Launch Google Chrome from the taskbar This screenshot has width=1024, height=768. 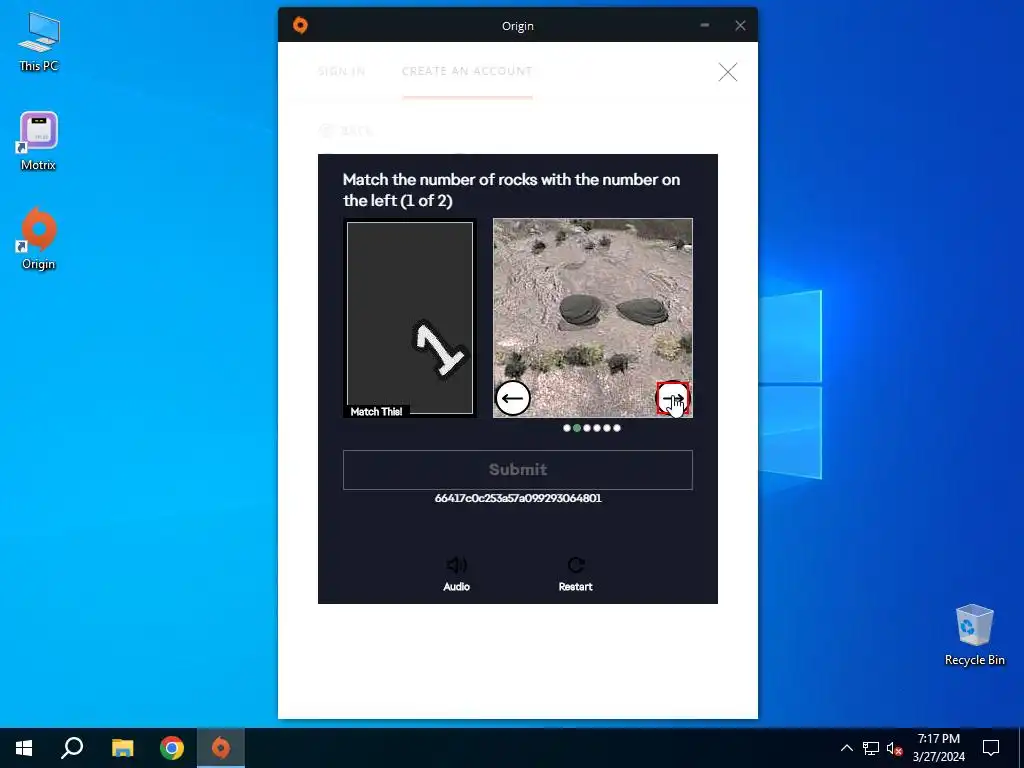point(172,748)
